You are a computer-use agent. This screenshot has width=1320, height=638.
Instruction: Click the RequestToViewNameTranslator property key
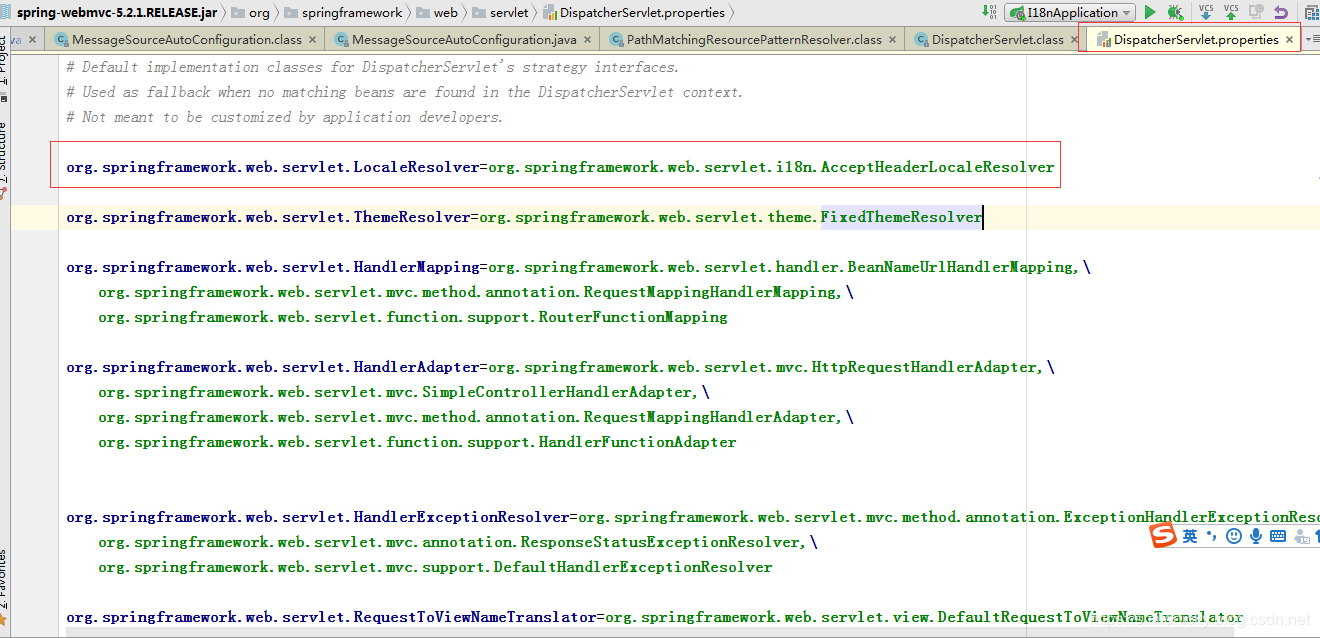[x=331, y=617]
